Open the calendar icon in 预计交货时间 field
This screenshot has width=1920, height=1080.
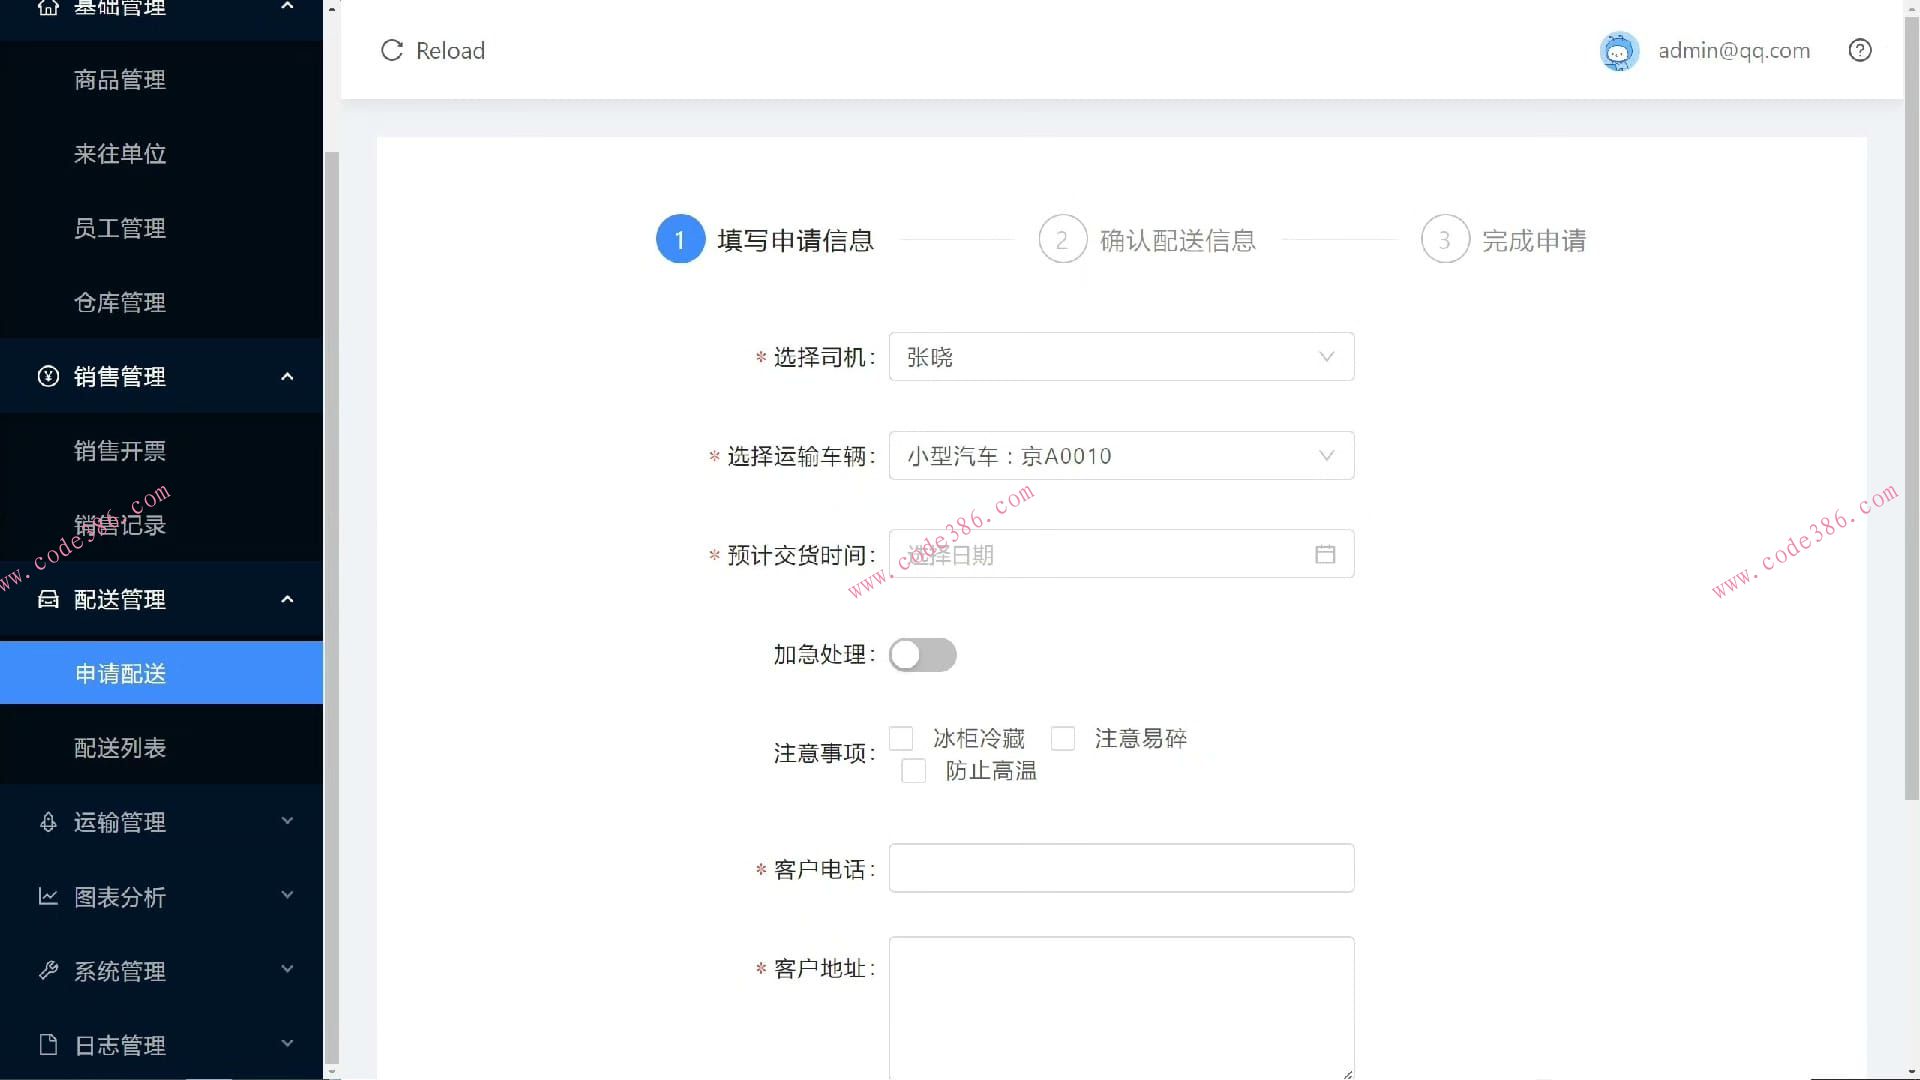pyautogui.click(x=1325, y=554)
